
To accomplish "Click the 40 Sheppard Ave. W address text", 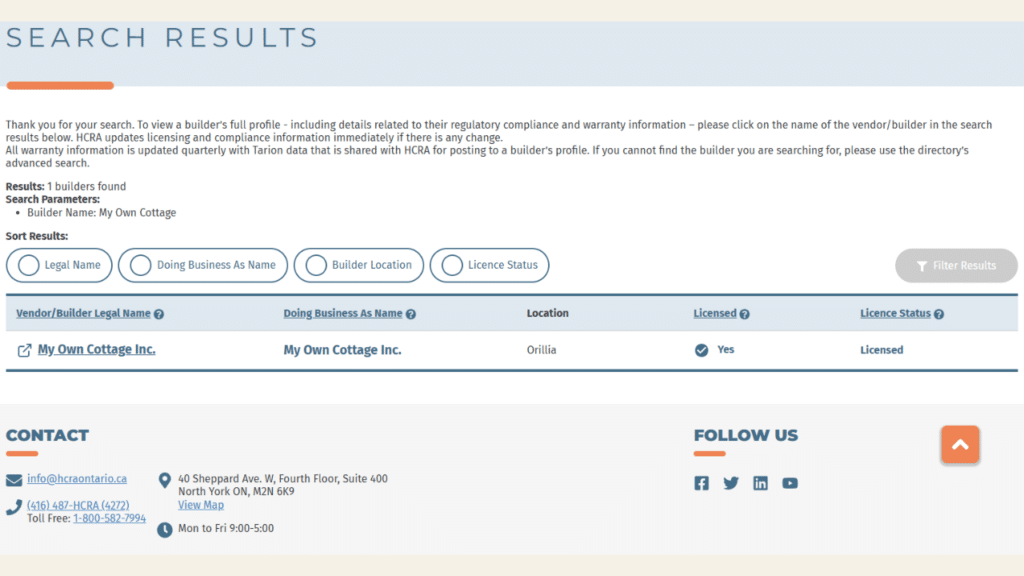I will tap(283, 479).
